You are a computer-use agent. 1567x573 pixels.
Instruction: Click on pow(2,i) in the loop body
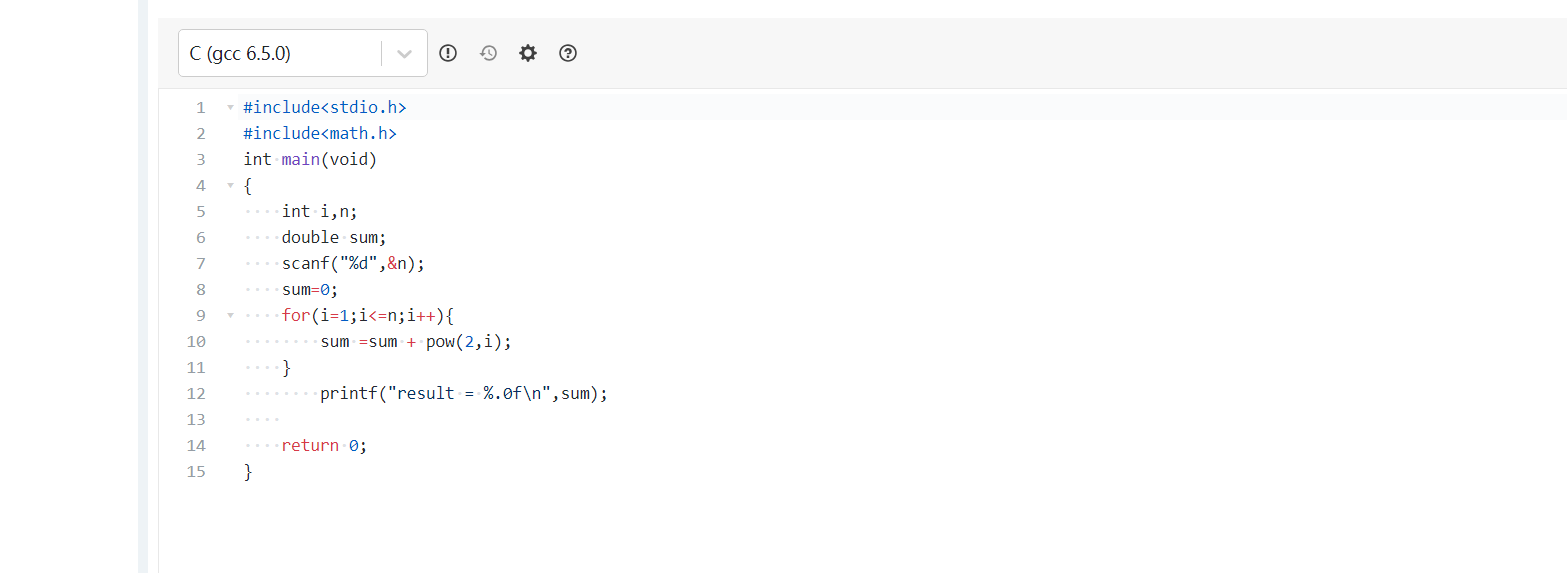468,341
